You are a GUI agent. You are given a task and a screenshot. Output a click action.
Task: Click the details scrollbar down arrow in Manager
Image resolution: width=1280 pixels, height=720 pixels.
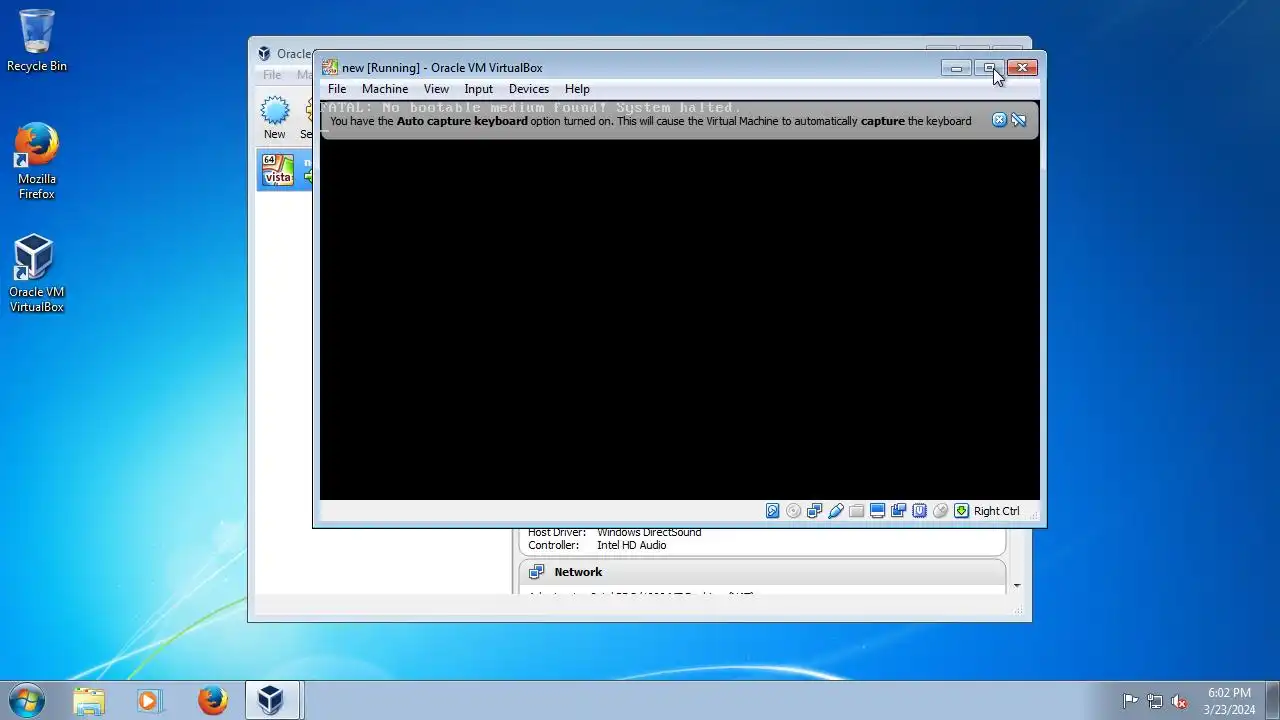tap(1017, 586)
